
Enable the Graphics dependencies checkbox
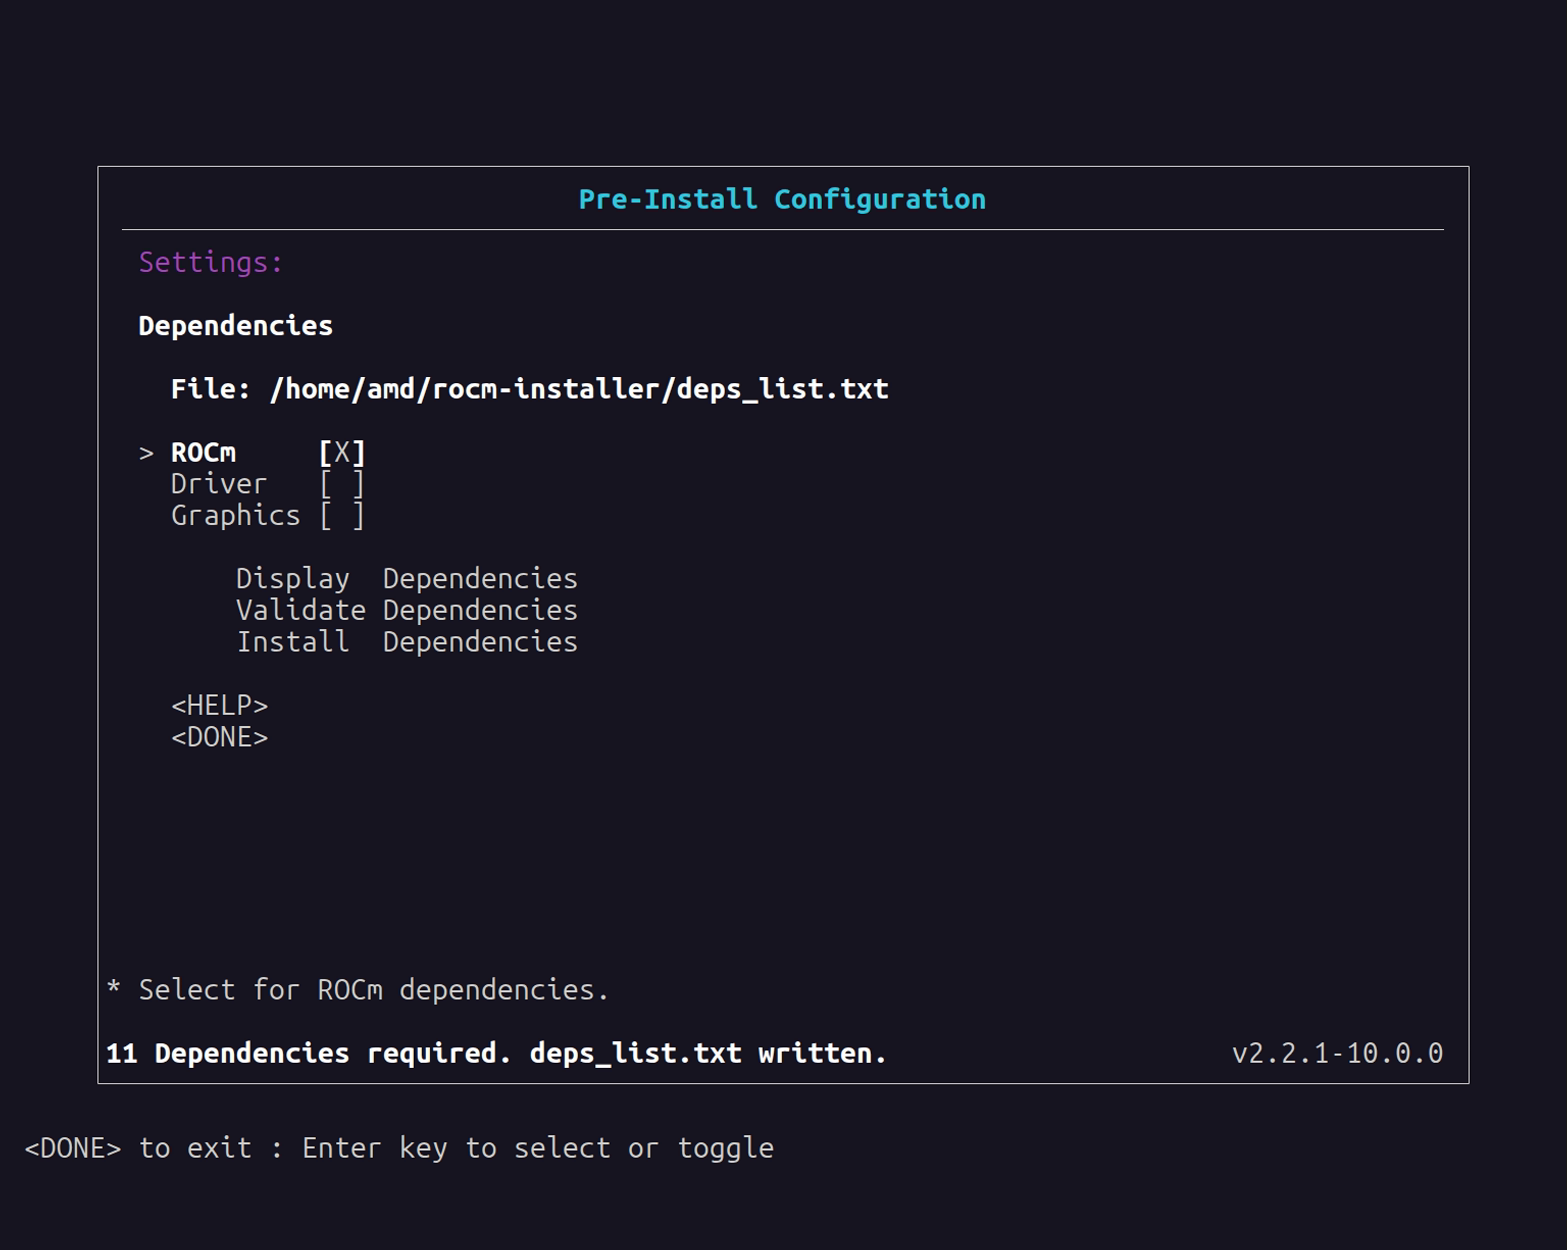click(342, 516)
